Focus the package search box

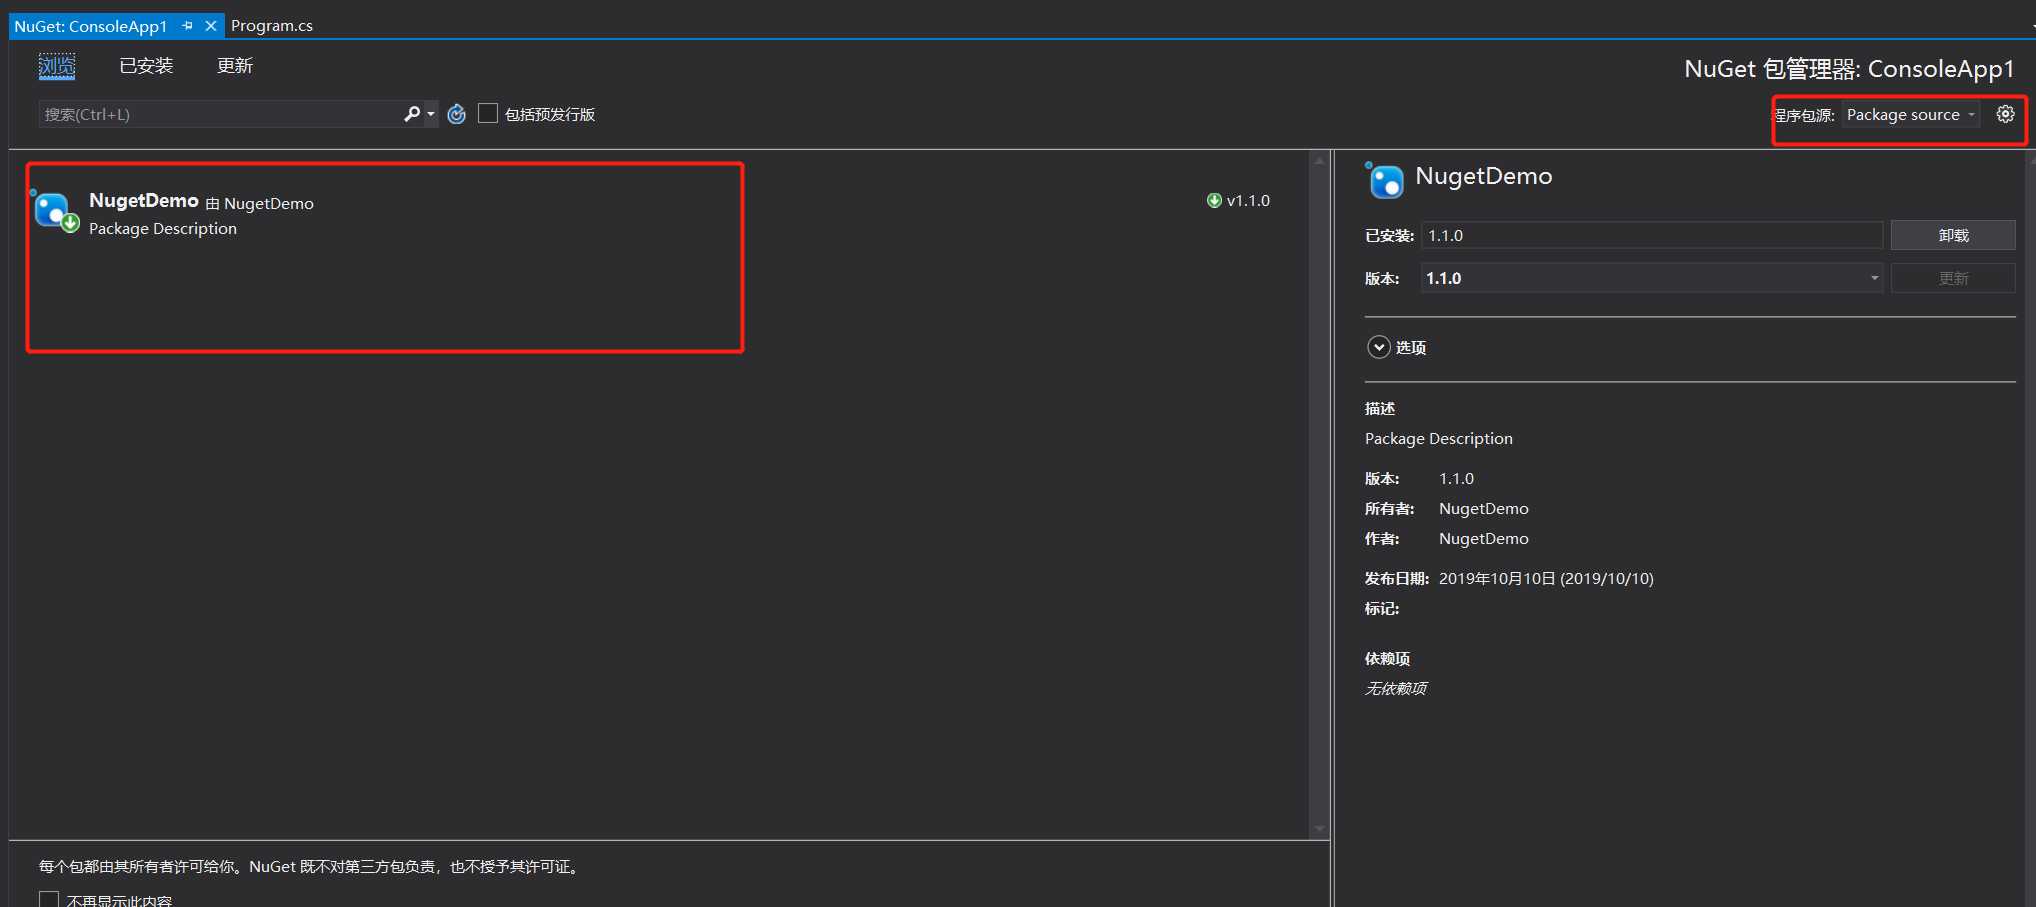pos(220,114)
